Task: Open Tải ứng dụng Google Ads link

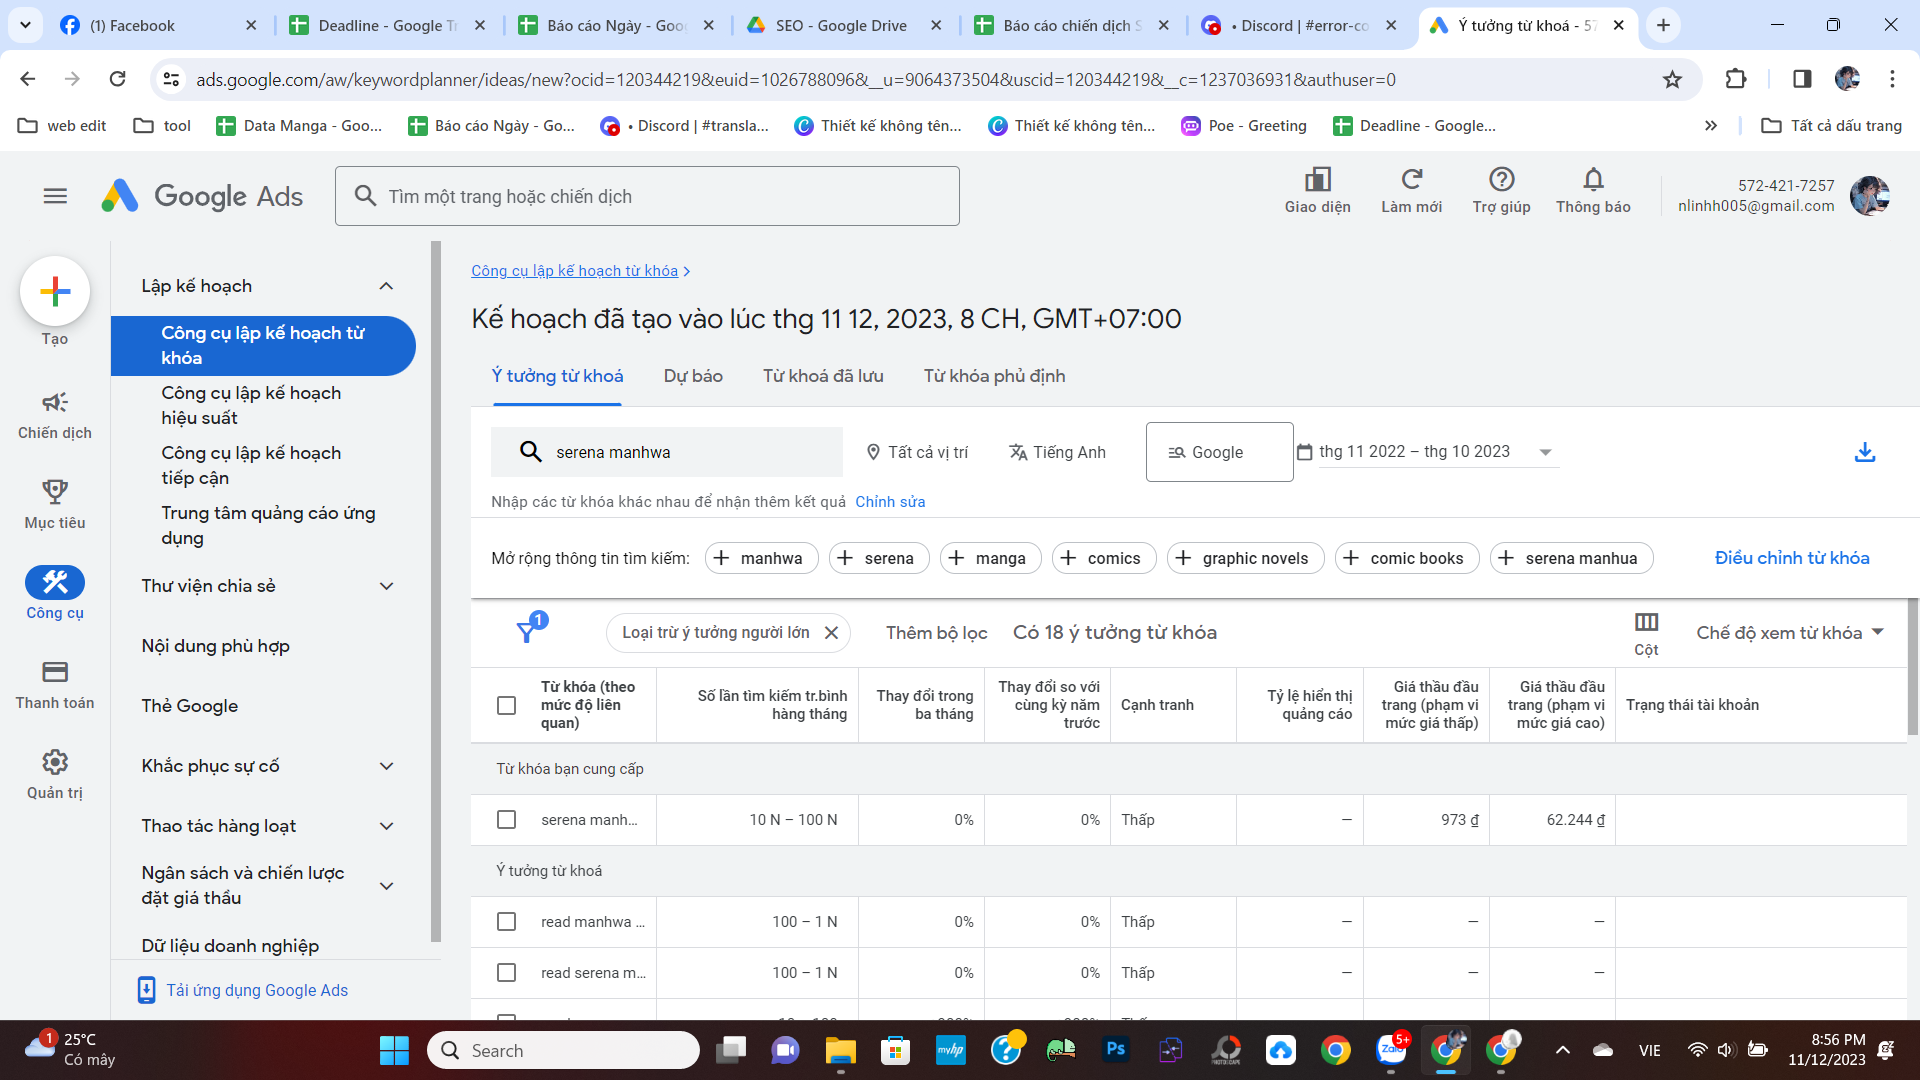Action: (x=257, y=990)
